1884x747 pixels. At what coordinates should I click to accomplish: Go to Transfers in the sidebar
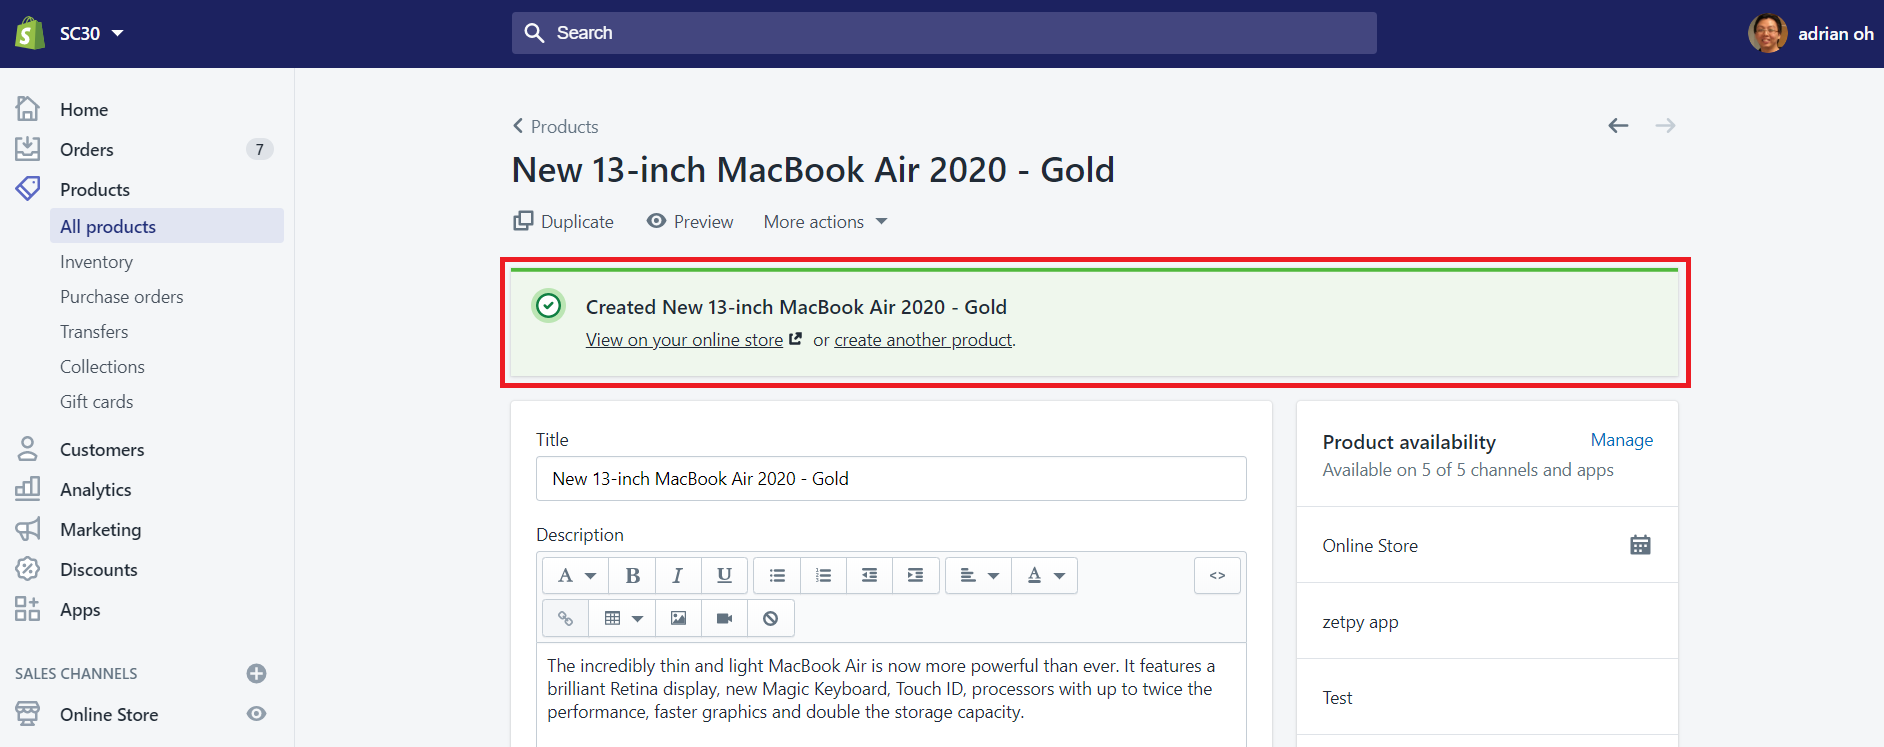pyautogui.click(x=94, y=331)
